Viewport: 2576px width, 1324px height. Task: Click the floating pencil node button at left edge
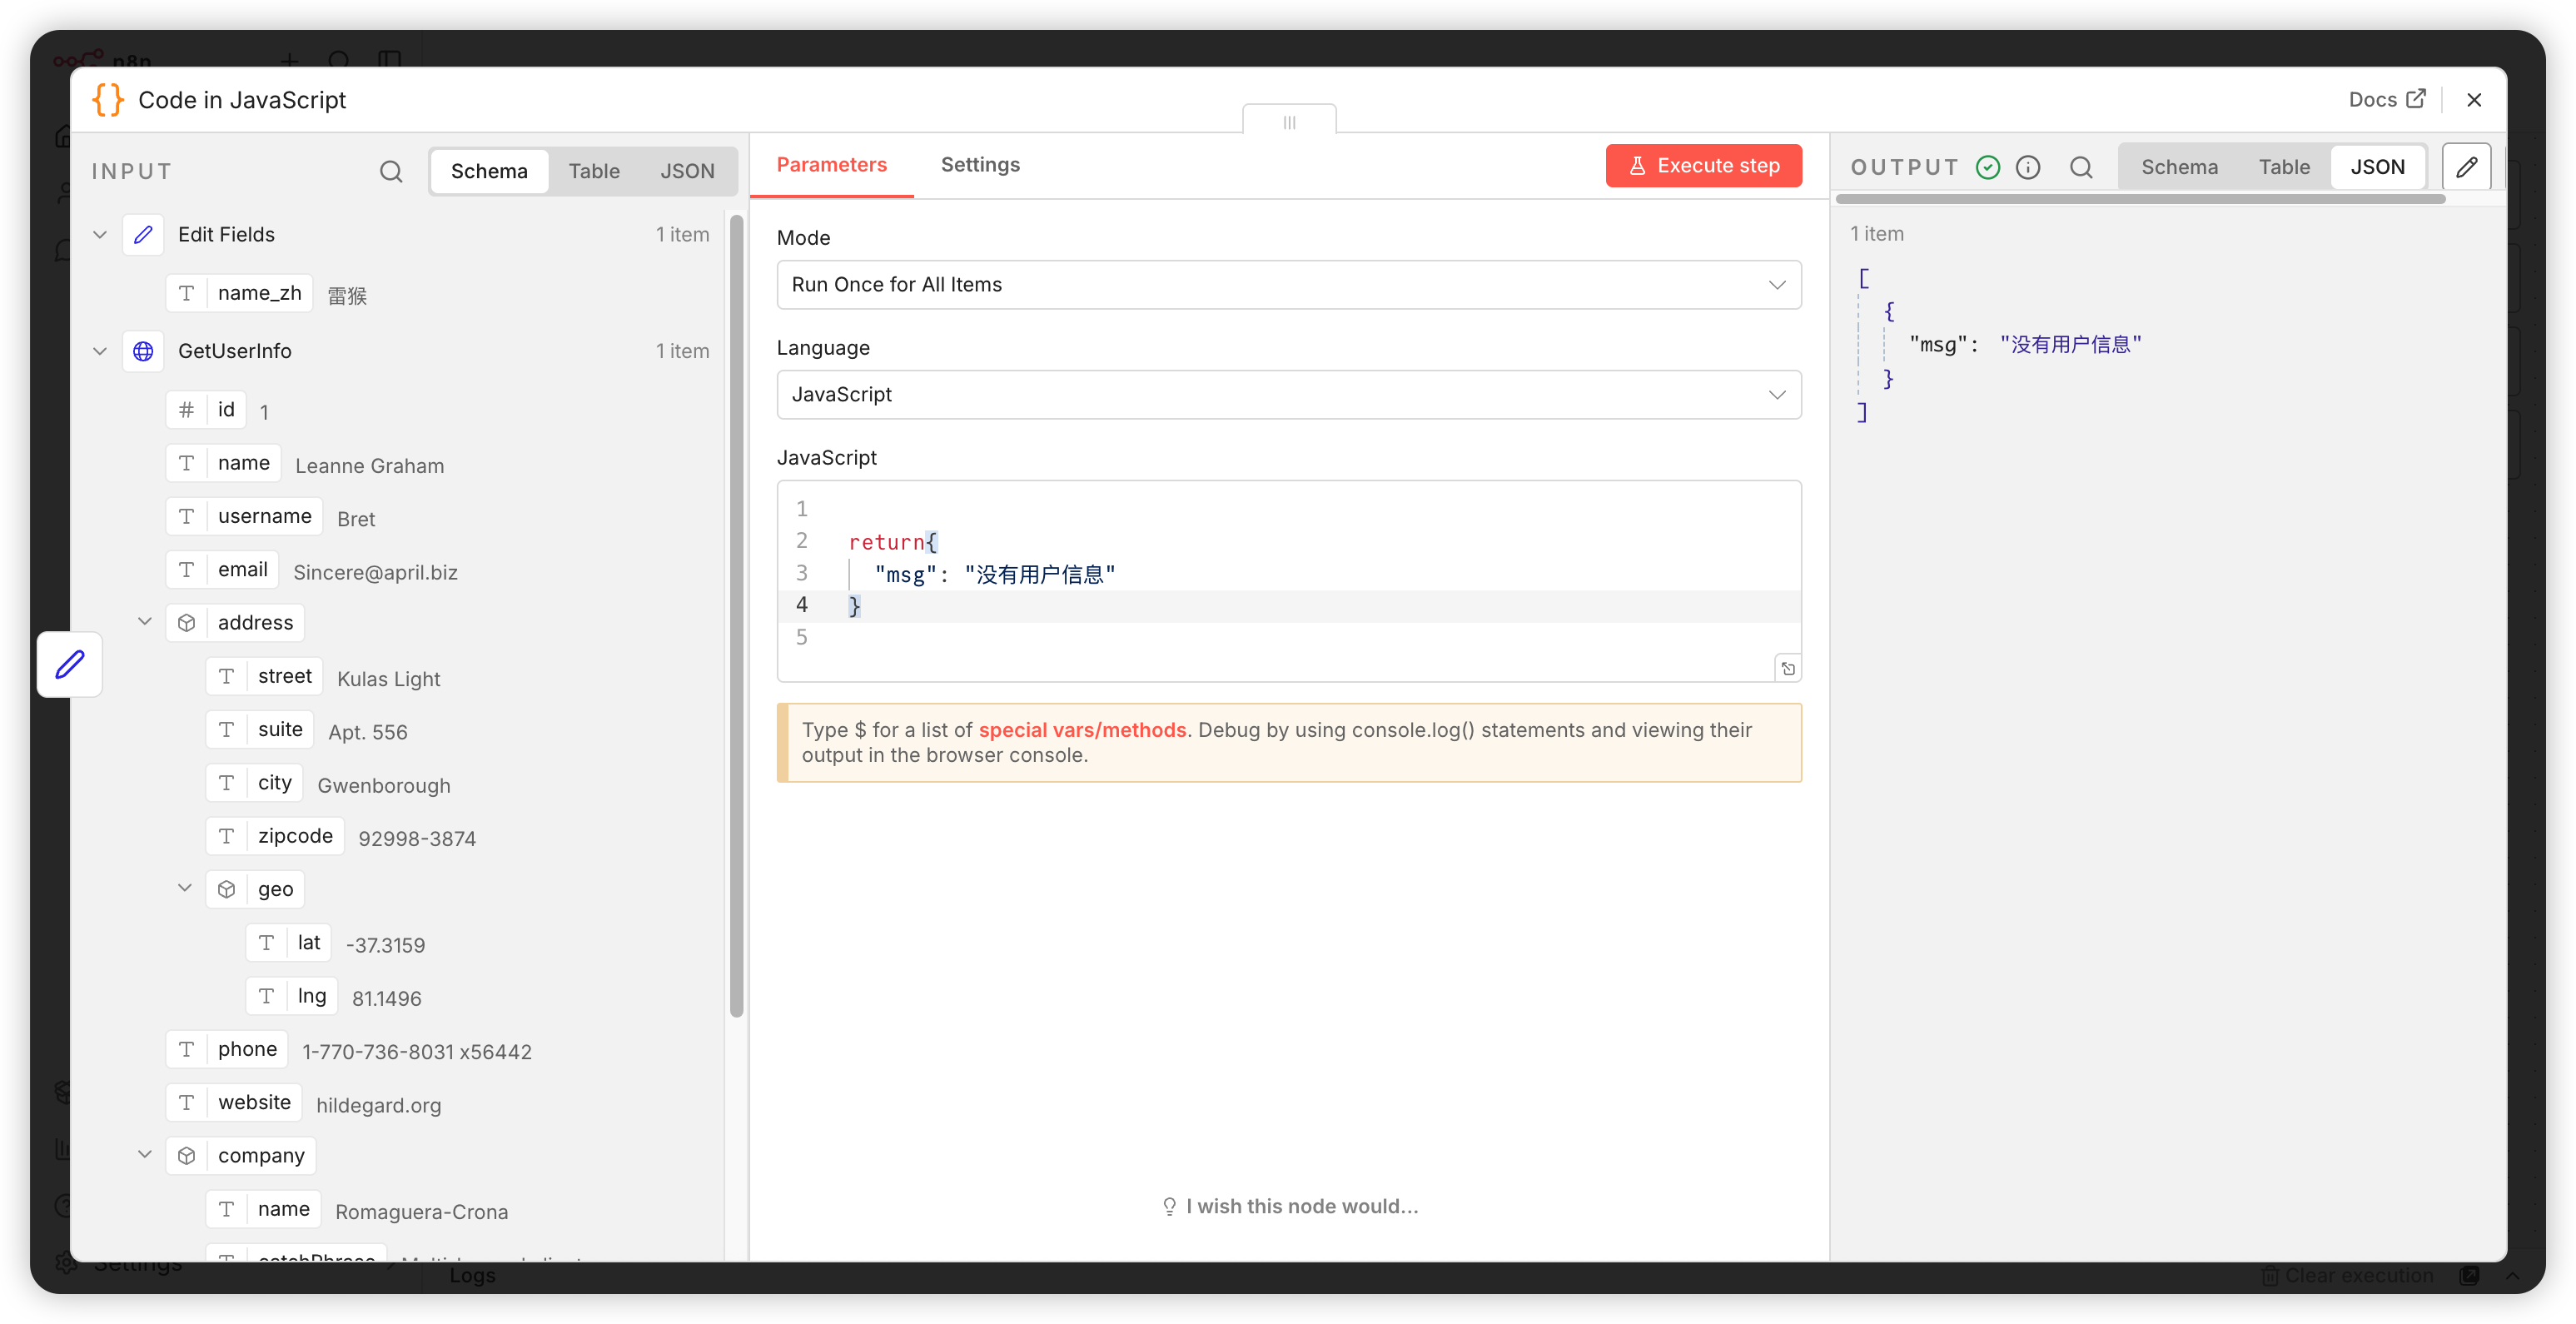pyautogui.click(x=70, y=664)
